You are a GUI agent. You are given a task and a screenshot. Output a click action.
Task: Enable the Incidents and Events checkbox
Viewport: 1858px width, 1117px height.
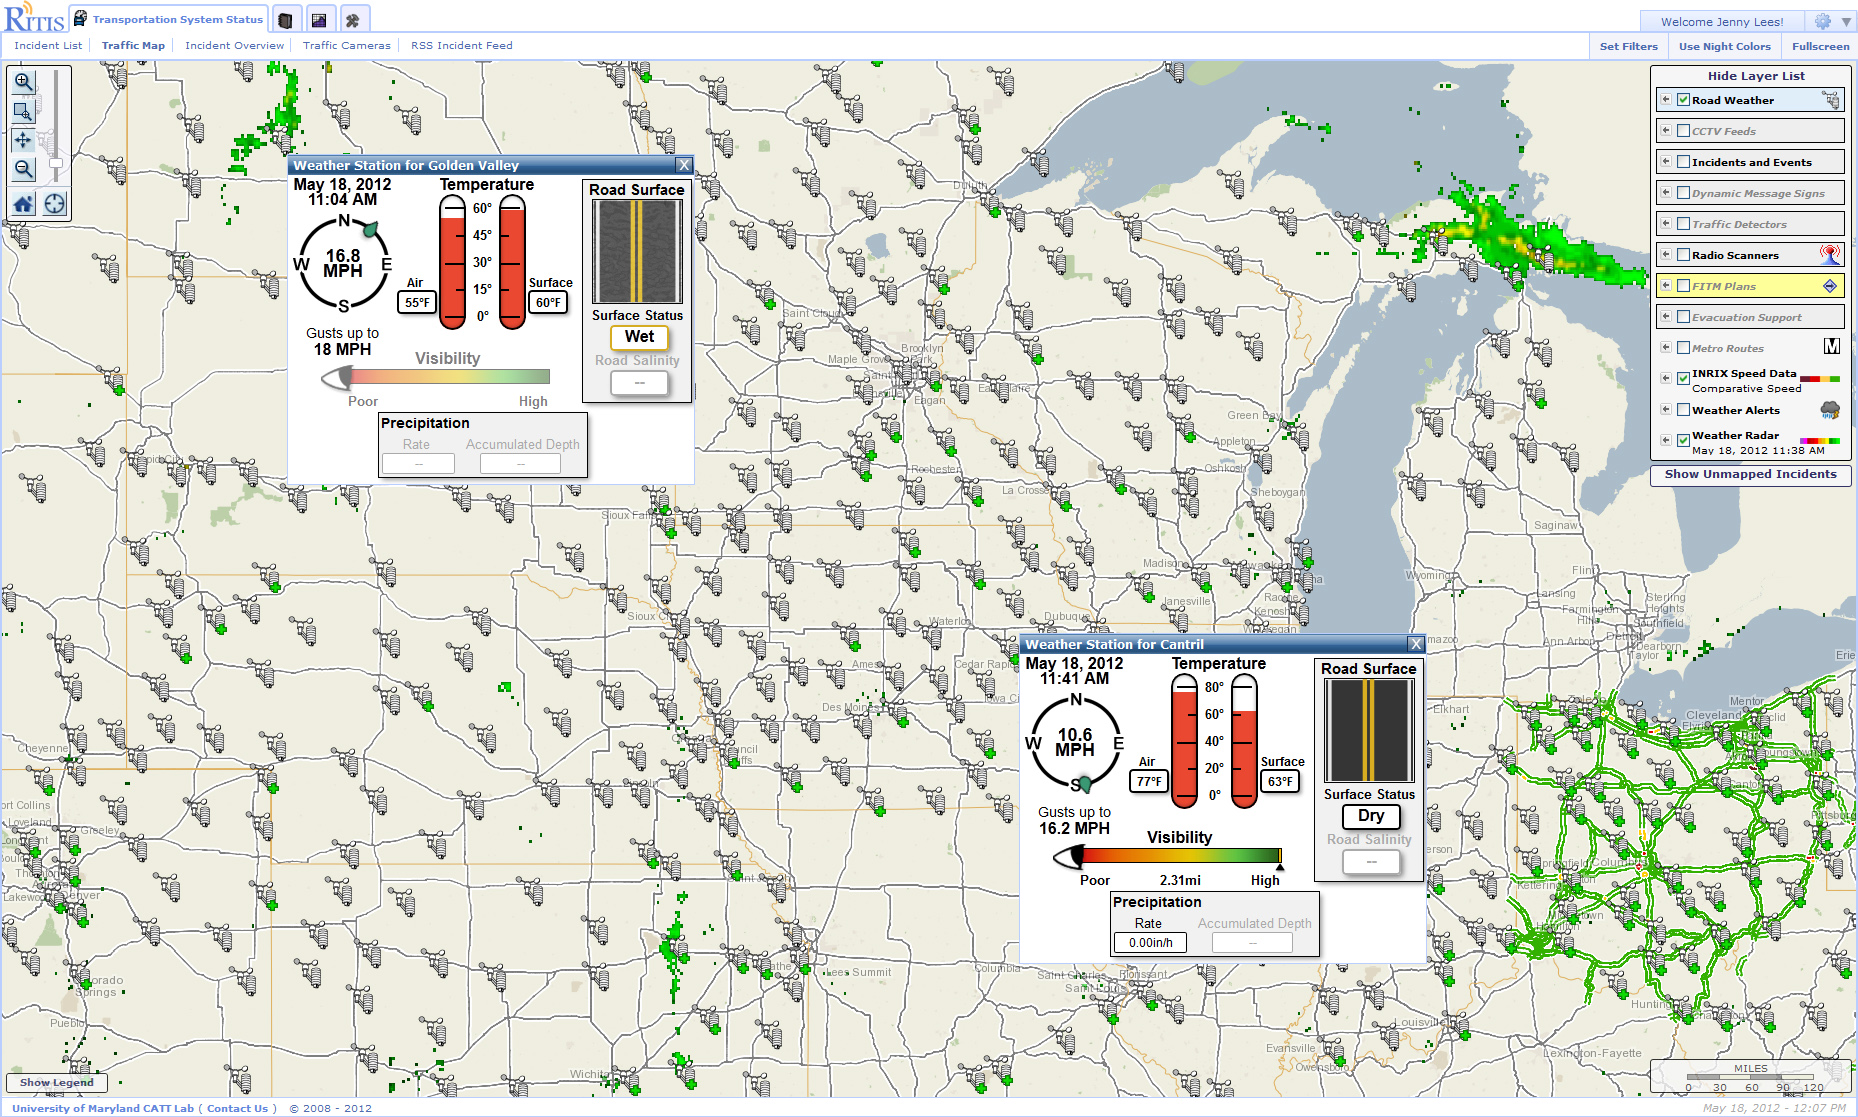tap(1684, 162)
